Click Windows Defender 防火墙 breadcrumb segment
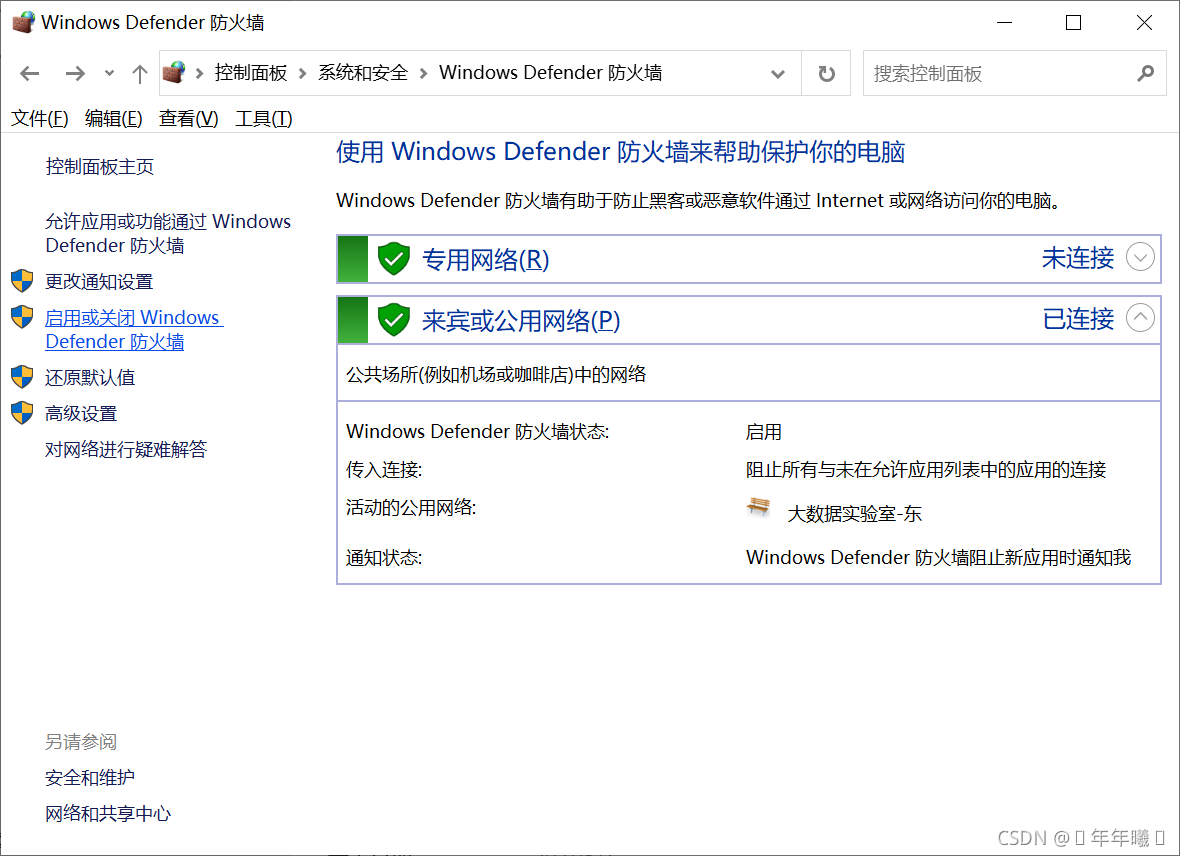The width and height of the screenshot is (1180, 856). (551, 73)
